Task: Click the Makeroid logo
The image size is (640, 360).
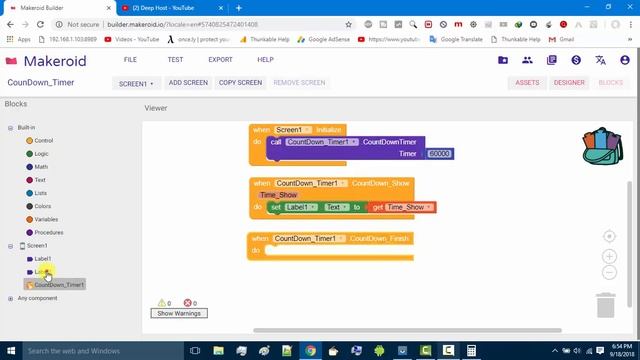Action: click(x=46, y=61)
